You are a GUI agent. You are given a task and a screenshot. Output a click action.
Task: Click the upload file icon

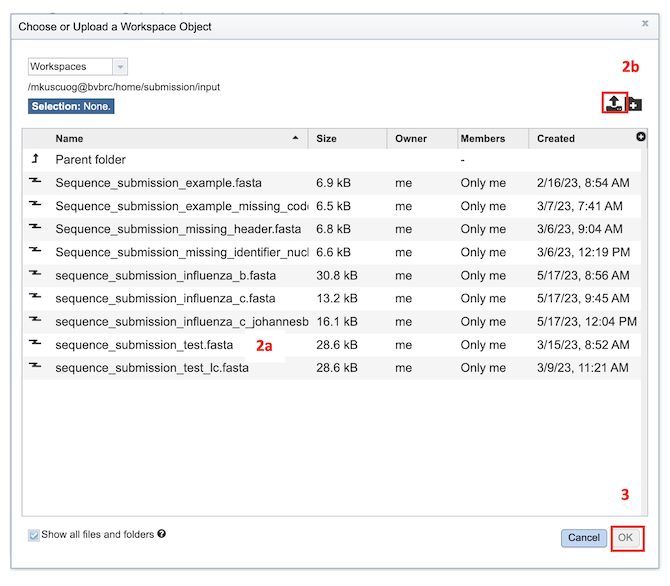(614, 103)
